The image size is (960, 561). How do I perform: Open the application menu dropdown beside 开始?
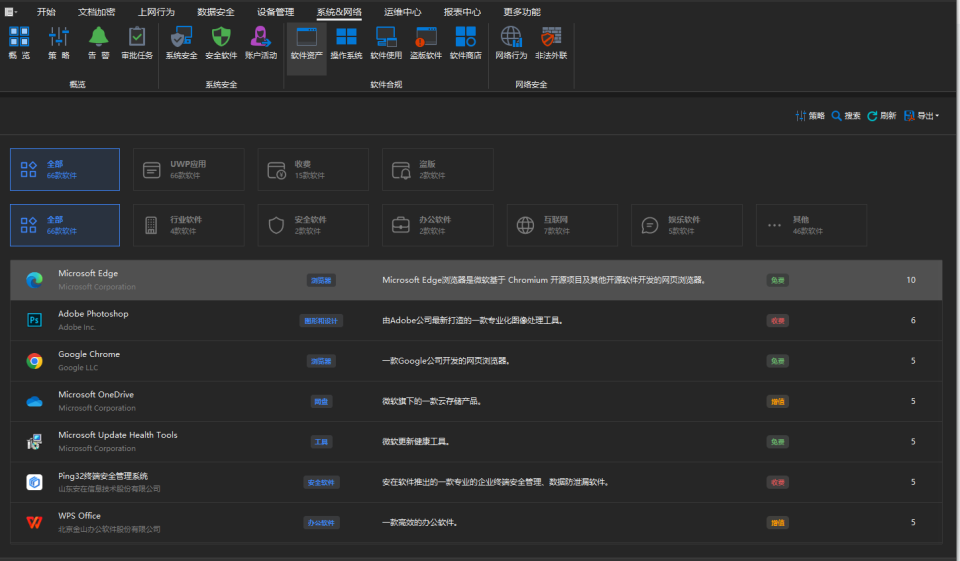click(11, 12)
